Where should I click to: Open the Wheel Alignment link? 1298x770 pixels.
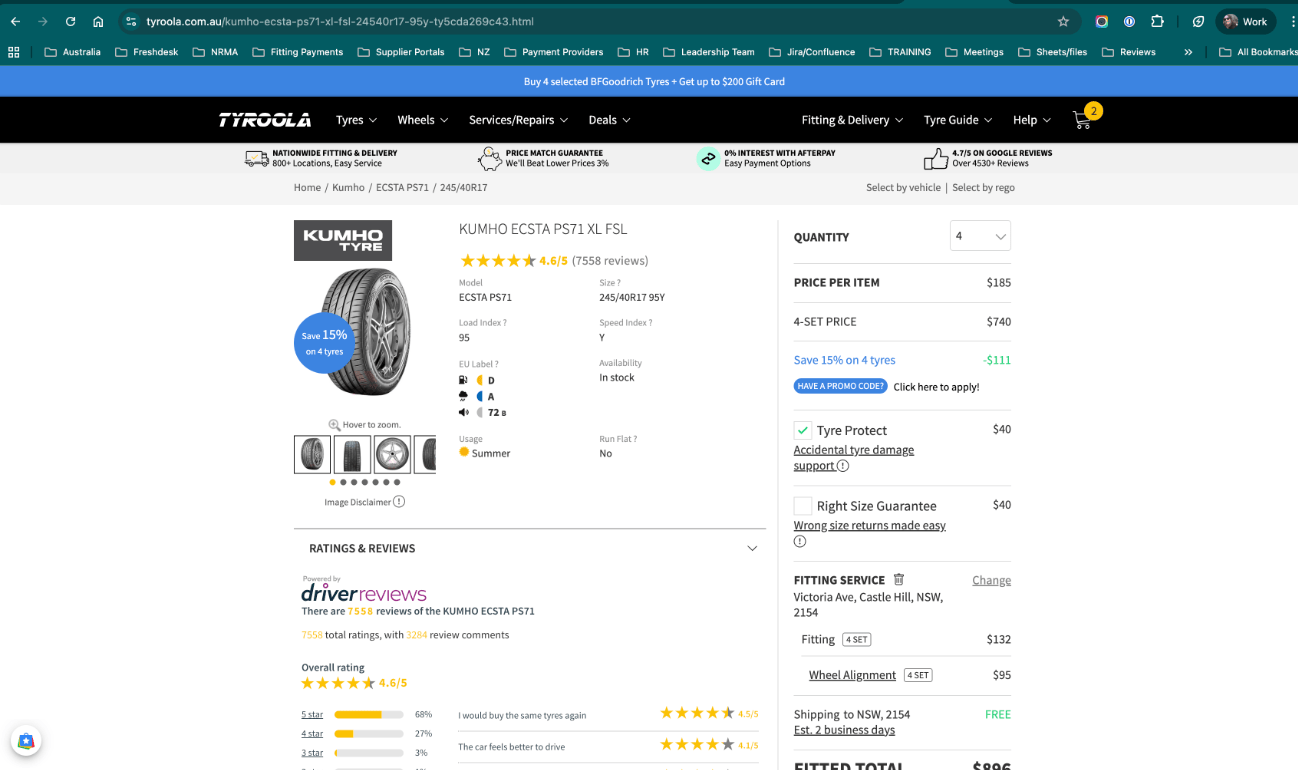click(852, 675)
